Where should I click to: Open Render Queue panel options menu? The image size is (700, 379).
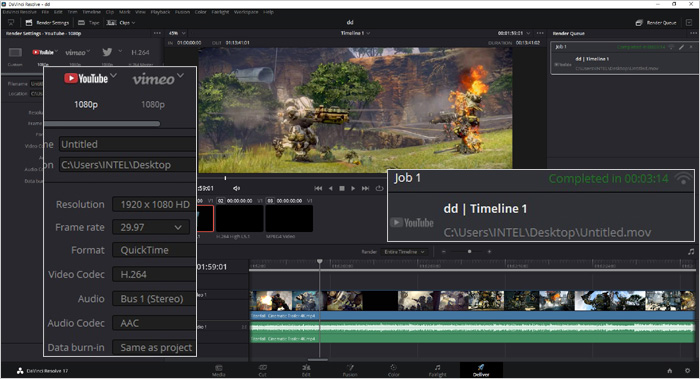[693, 33]
